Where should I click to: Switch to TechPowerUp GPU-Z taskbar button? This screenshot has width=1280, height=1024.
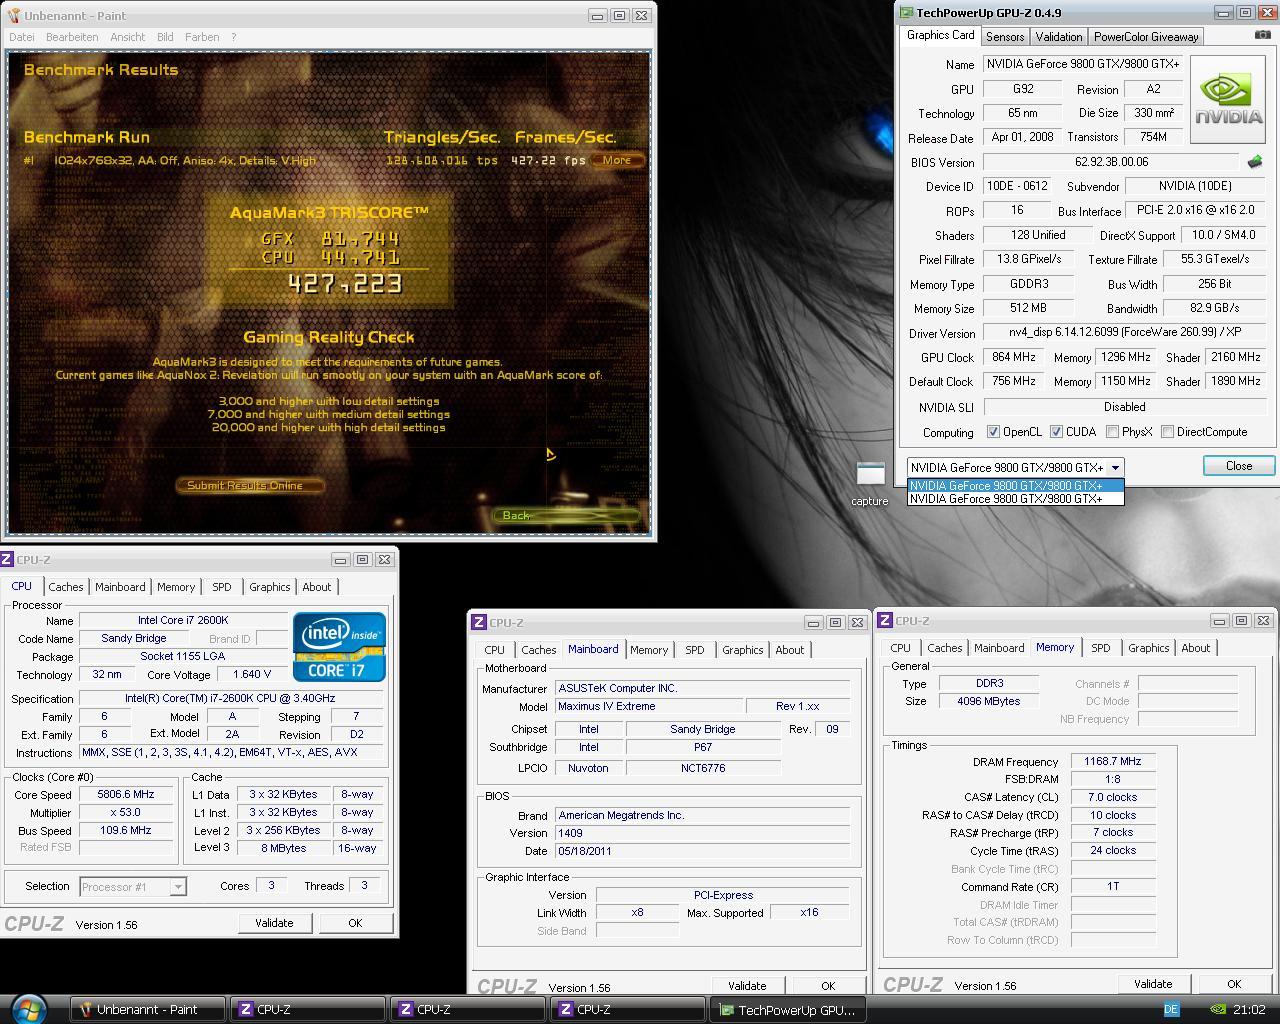pyautogui.click(x=786, y=1010)
